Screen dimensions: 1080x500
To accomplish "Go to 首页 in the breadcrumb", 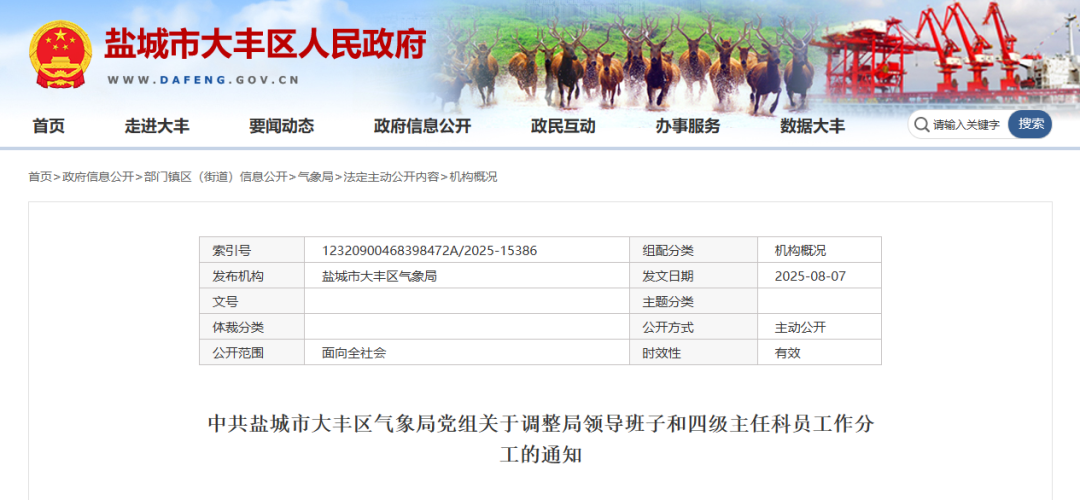I will pyautogui.click(x=40, y=177).
